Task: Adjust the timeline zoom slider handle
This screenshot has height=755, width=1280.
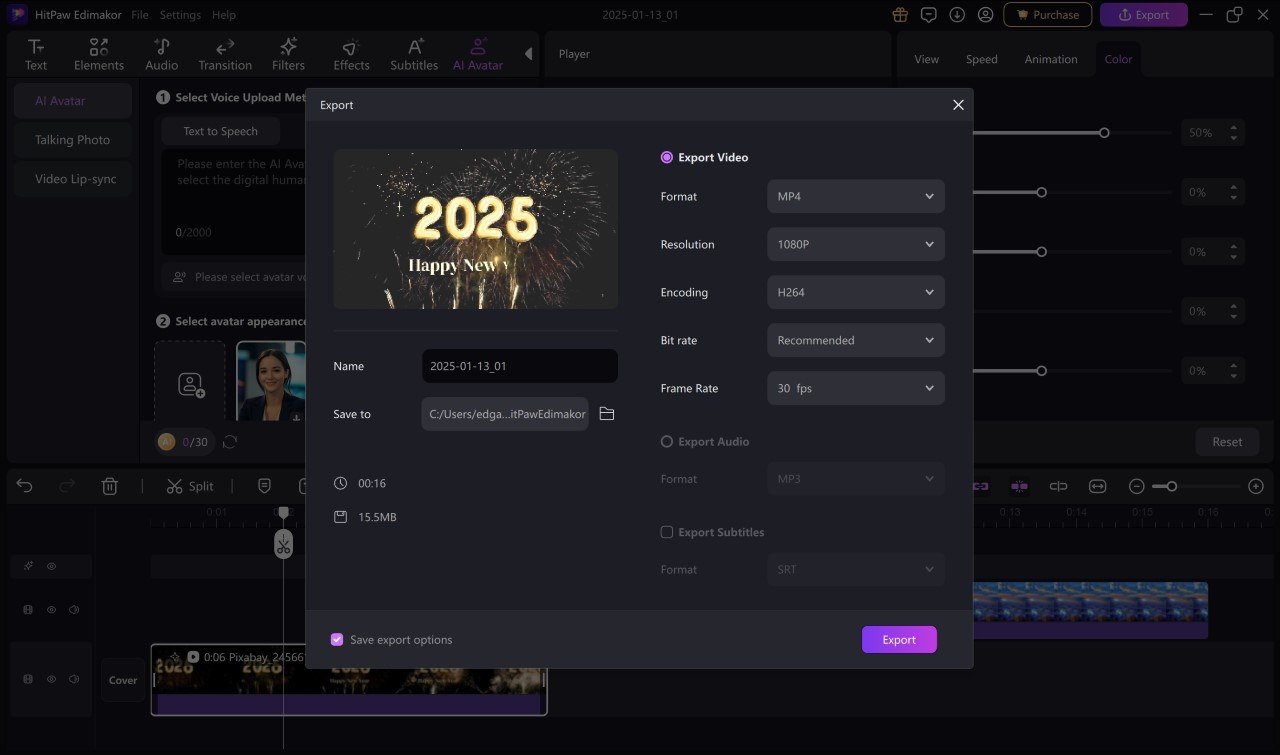Action: pos(1171,486)
